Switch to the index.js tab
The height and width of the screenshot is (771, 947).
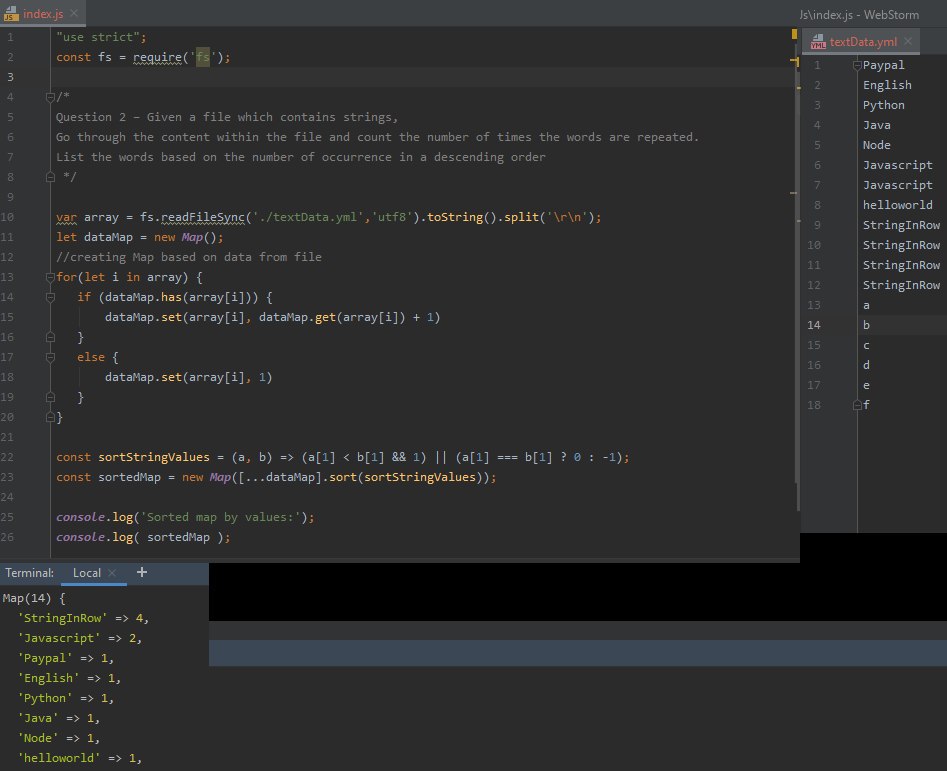[43, 13]
